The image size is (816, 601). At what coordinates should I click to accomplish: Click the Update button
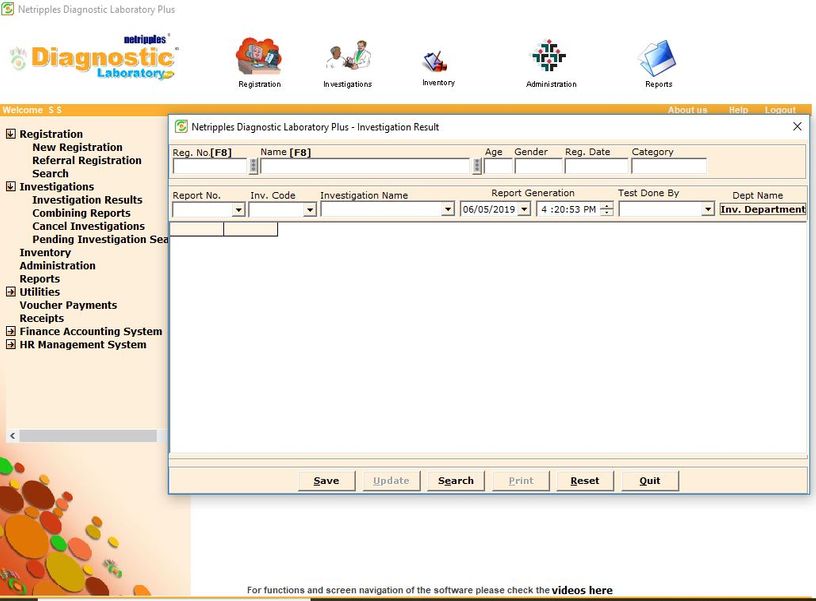[391, 481]
